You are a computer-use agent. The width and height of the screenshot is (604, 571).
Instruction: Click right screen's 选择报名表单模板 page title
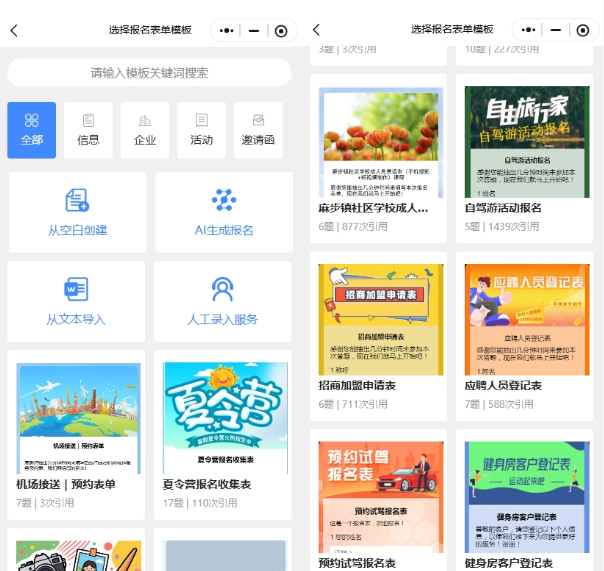(452, 29)
